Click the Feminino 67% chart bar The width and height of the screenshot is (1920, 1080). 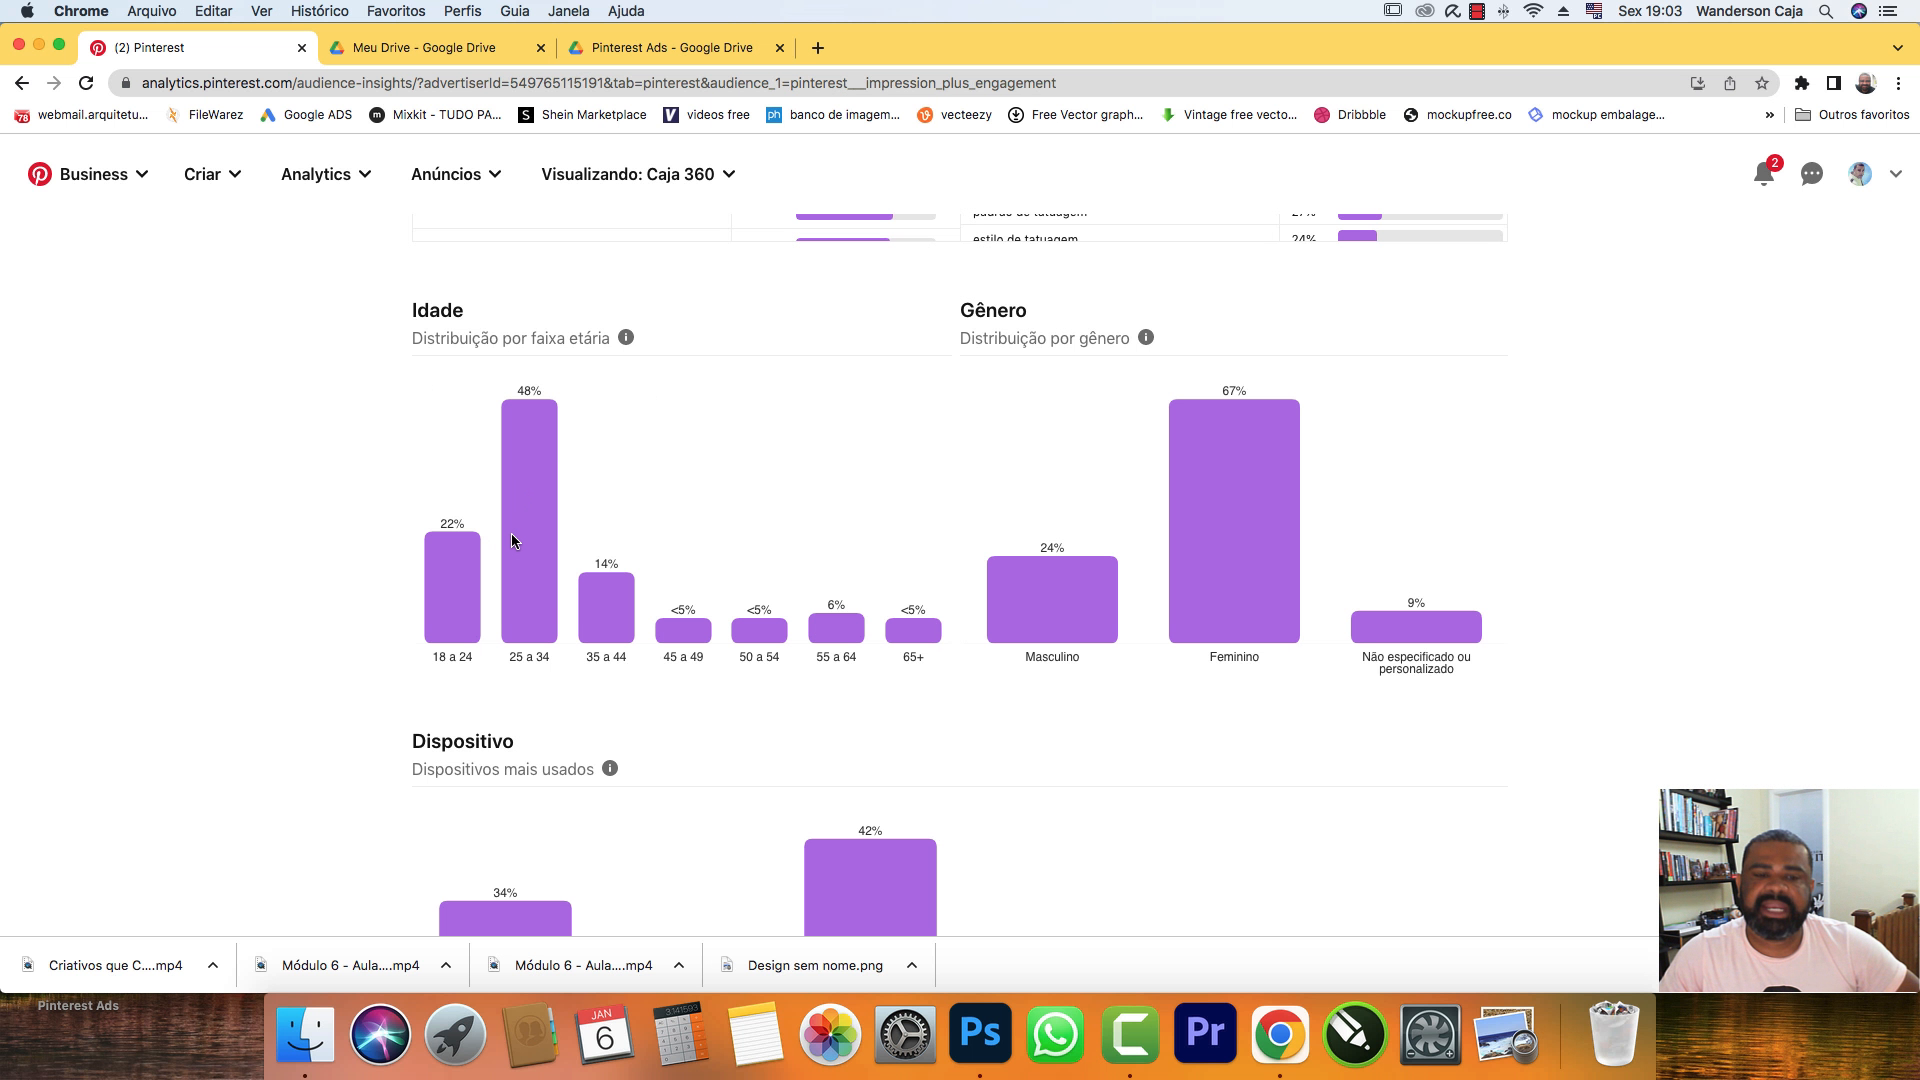coord(1234,520)
